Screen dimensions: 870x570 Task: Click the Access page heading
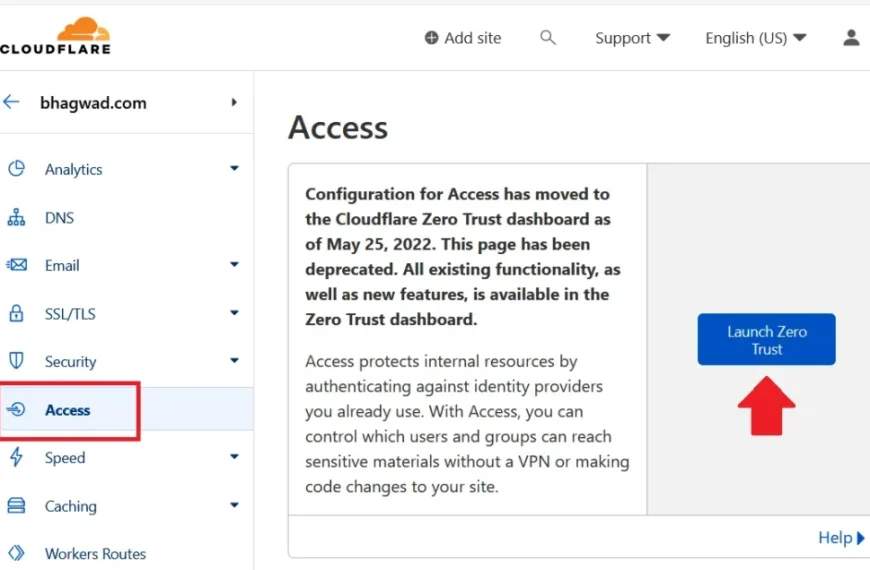(x=338, y=127)
